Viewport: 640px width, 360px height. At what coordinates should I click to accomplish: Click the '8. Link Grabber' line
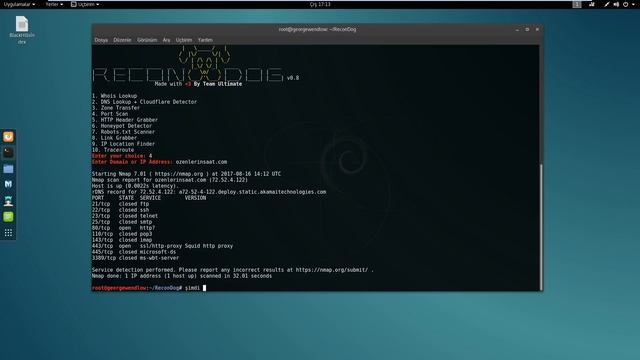(115, 138)
